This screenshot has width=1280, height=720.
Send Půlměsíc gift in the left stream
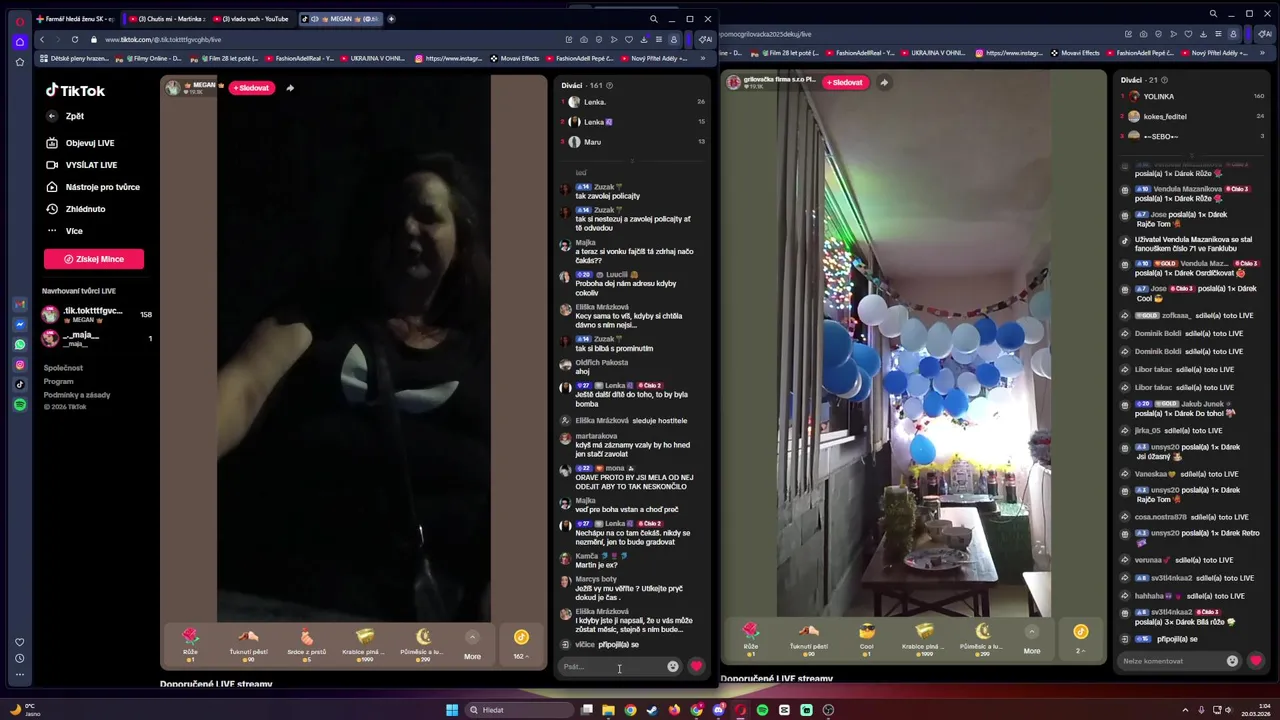tap(423, 643)
